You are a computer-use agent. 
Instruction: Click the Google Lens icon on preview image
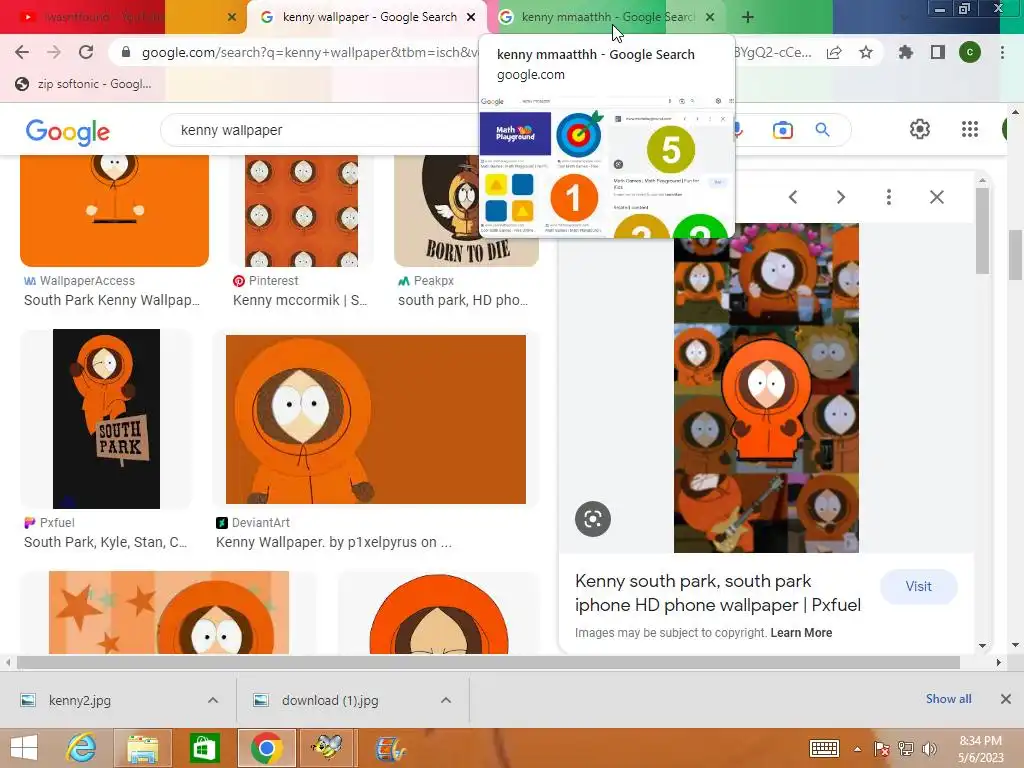[x=593, y=519]
